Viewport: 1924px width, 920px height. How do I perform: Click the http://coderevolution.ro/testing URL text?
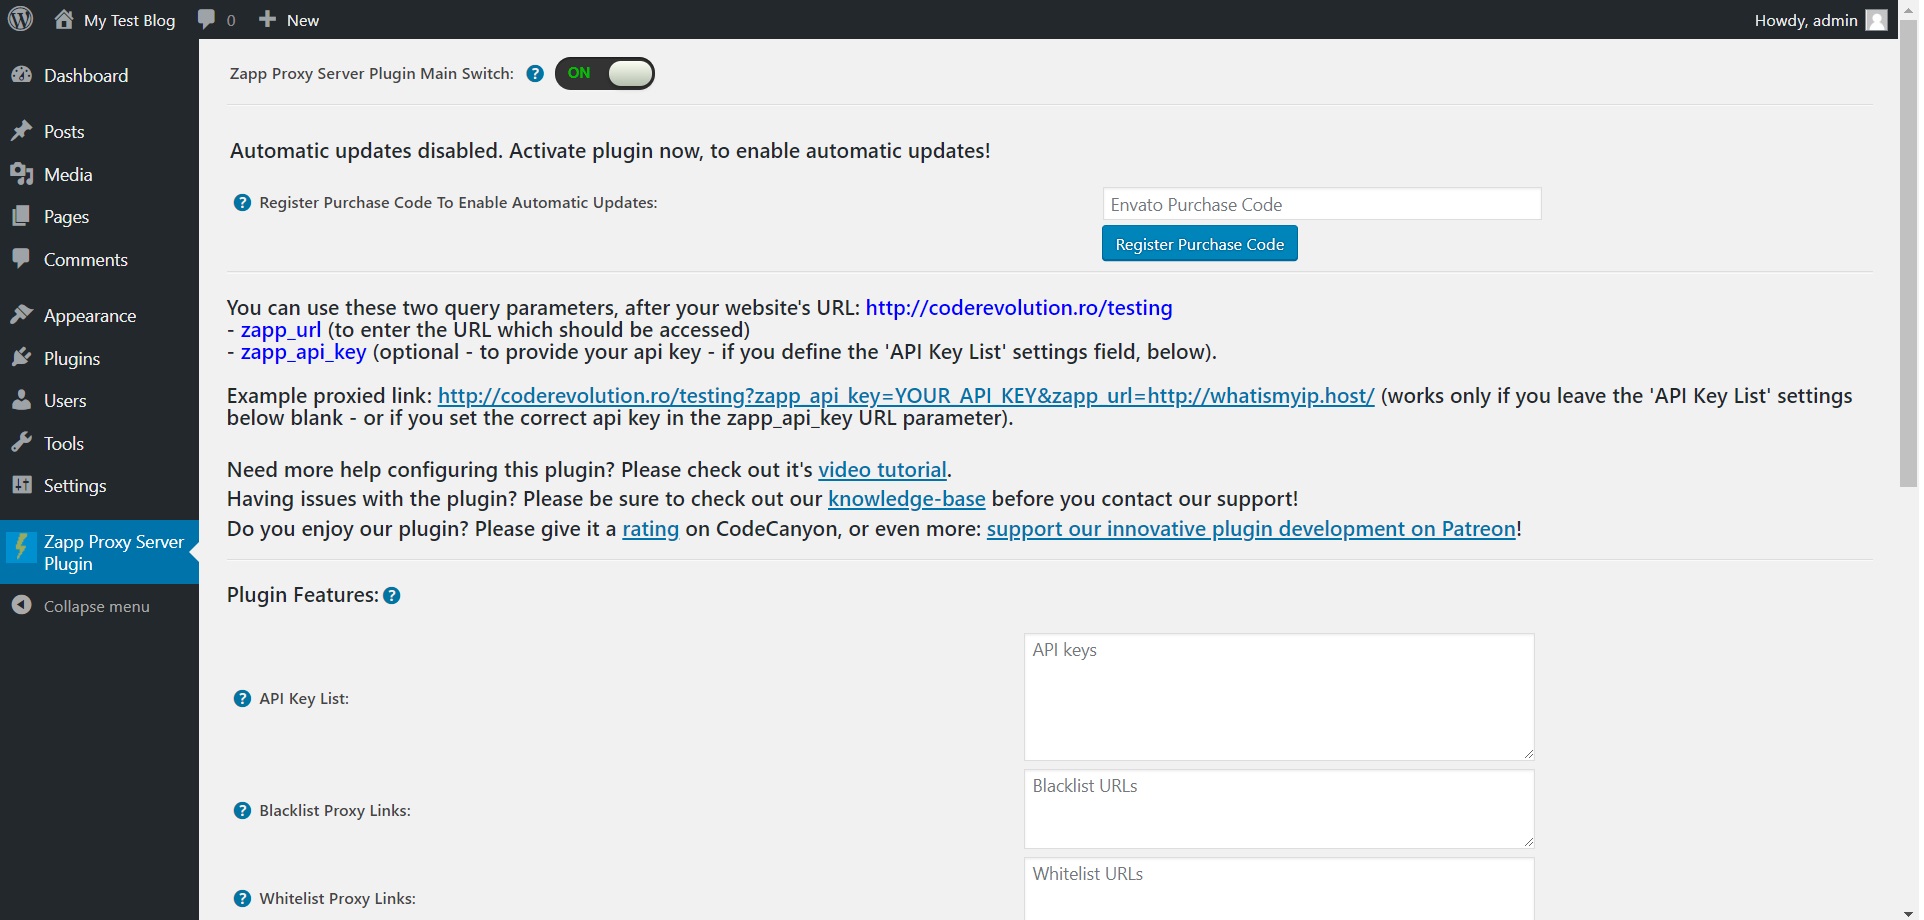coord(1019,308)
